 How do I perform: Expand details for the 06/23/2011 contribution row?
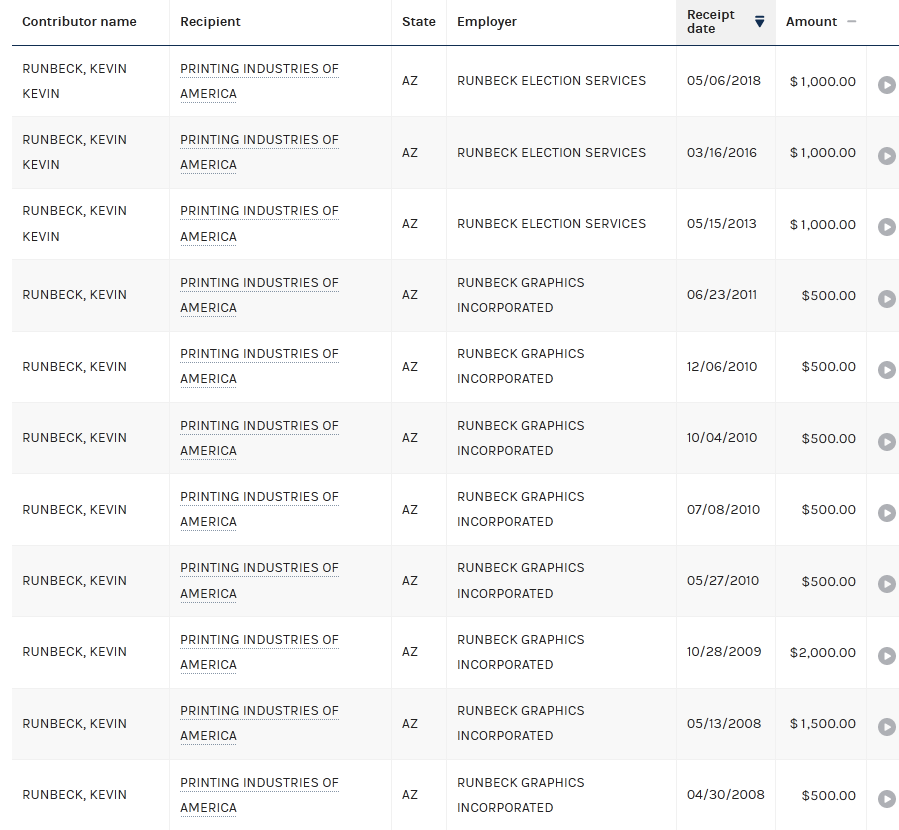pos(886,299)
